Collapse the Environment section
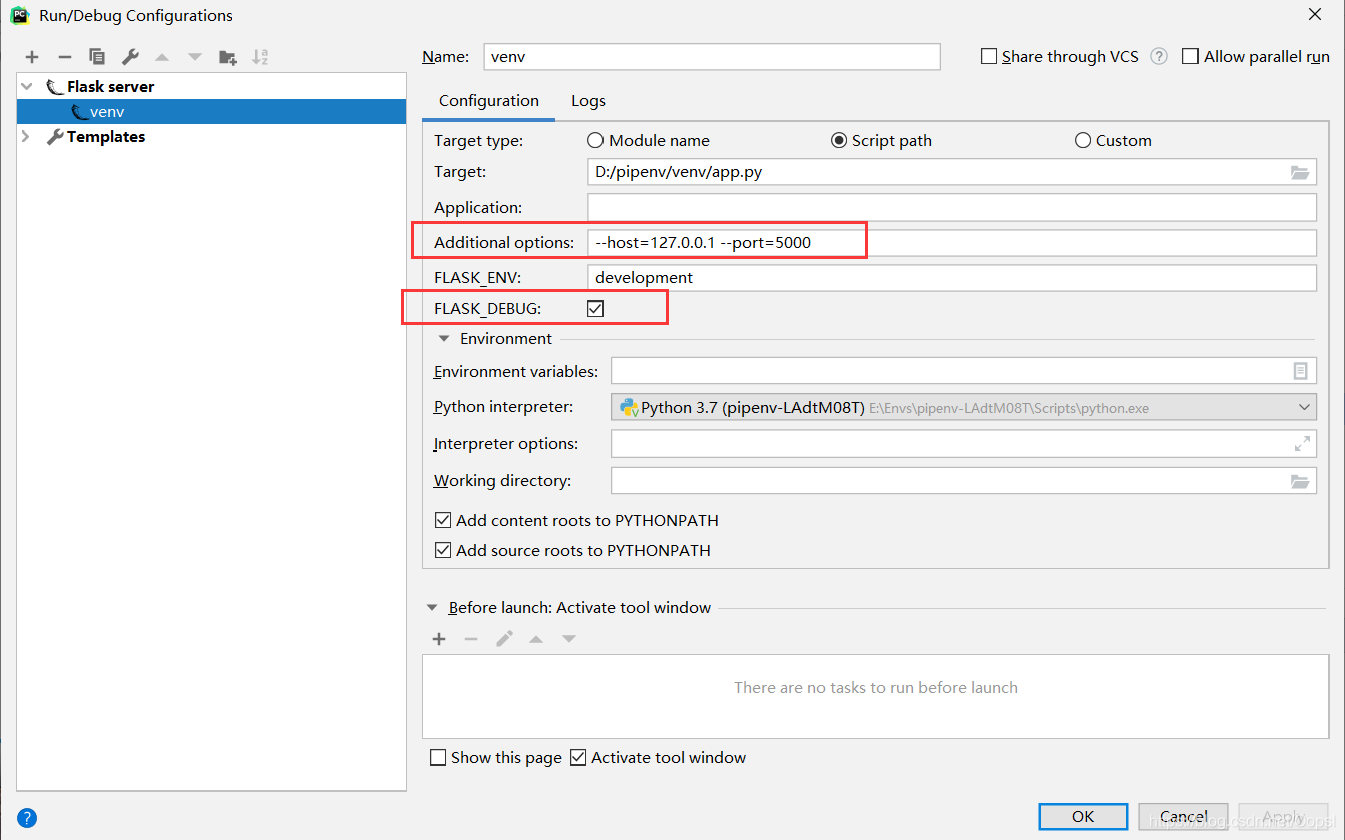 [x=444, y=339]
